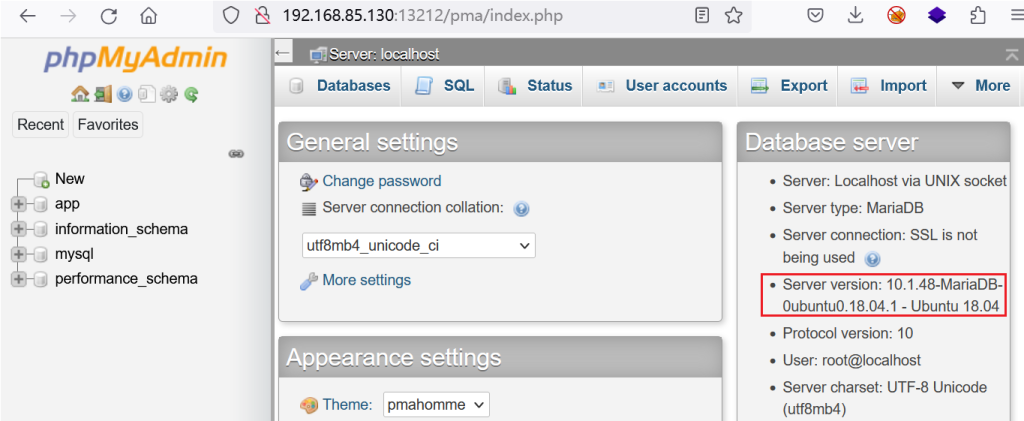Expand the app database tree node
1024x421 pixels.
18,204
